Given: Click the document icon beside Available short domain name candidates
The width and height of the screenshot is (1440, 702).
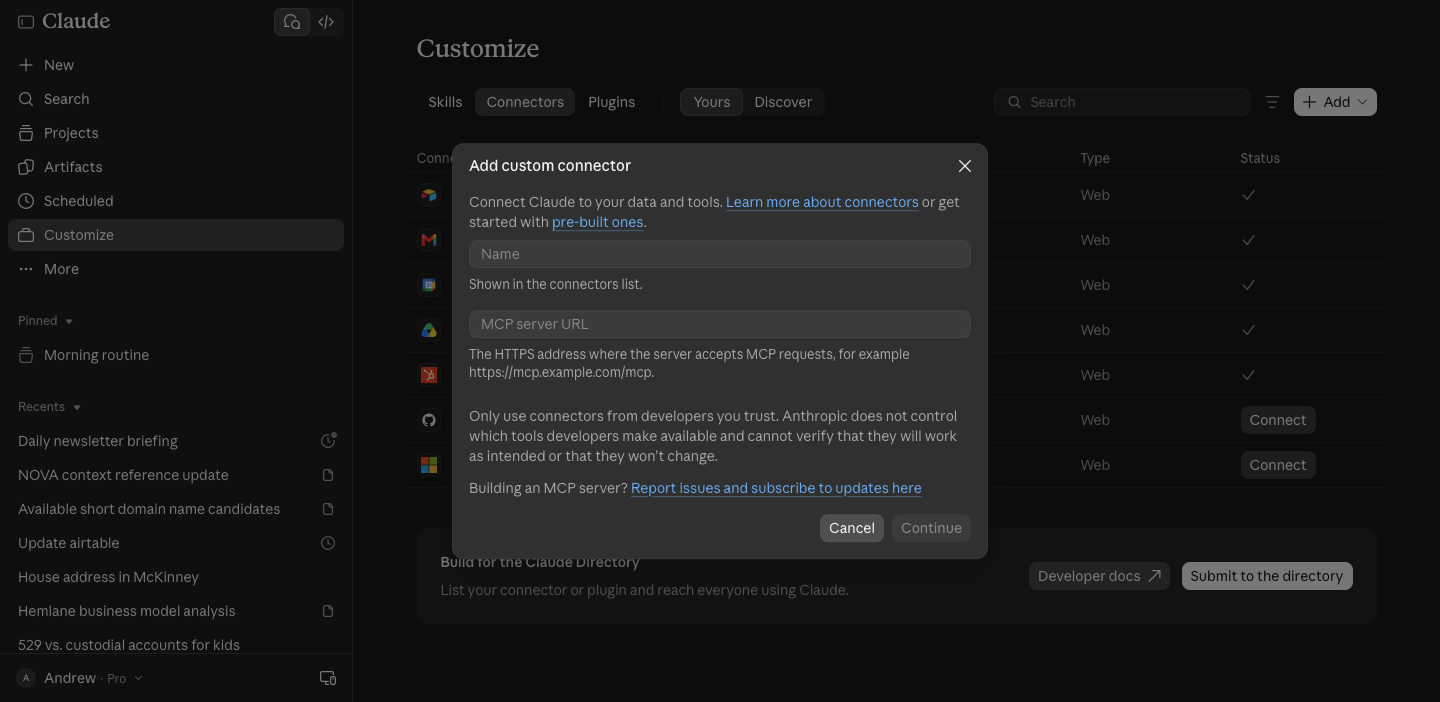Looking at the screenshot, I should click(328, 509).
